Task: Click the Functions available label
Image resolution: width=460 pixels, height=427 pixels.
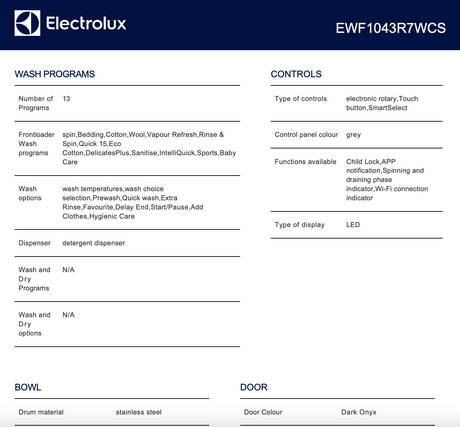Action: point(305,162)
